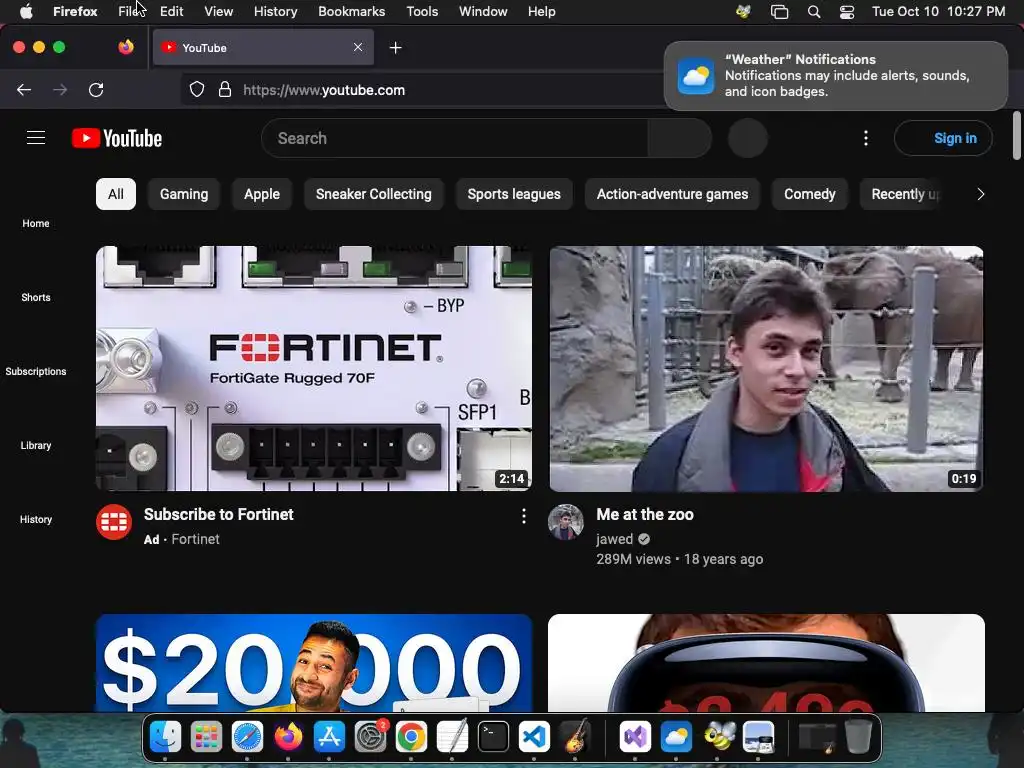The width and height of the screenshot is (1024, 768).
Task: Open Visual Studio Code from the Dock
Action: coord(534,737)
